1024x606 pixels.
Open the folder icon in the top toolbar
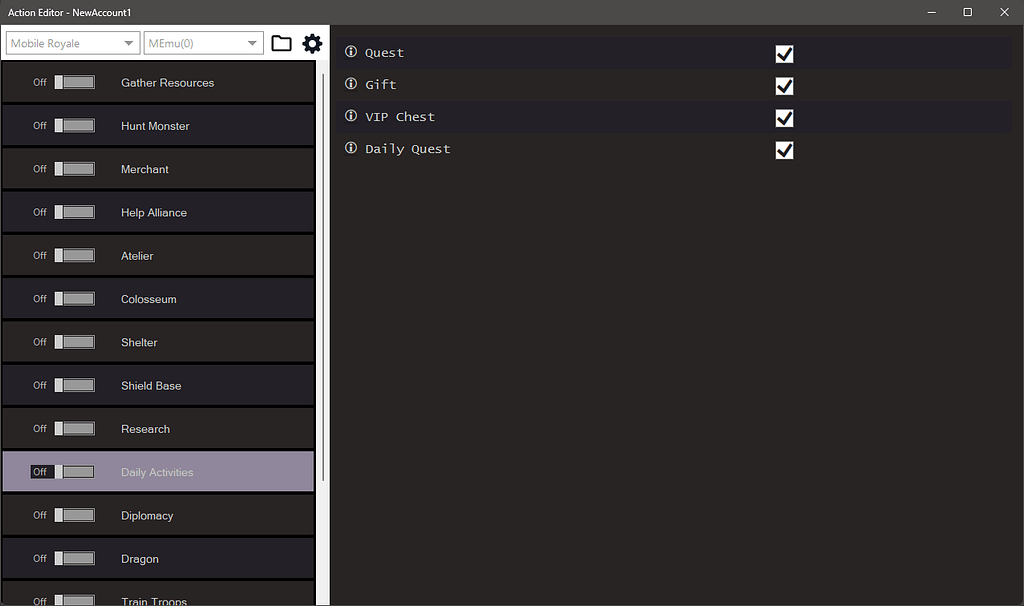tap(281, 43)
